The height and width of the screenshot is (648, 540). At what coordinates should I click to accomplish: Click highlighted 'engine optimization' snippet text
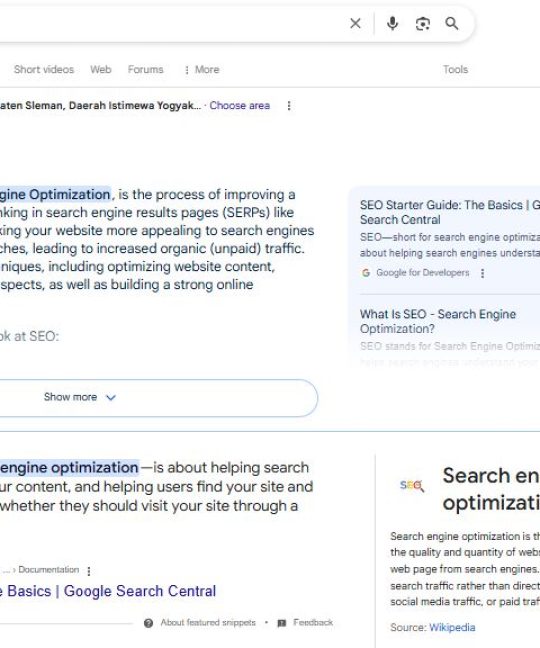[x=69, y=468]
